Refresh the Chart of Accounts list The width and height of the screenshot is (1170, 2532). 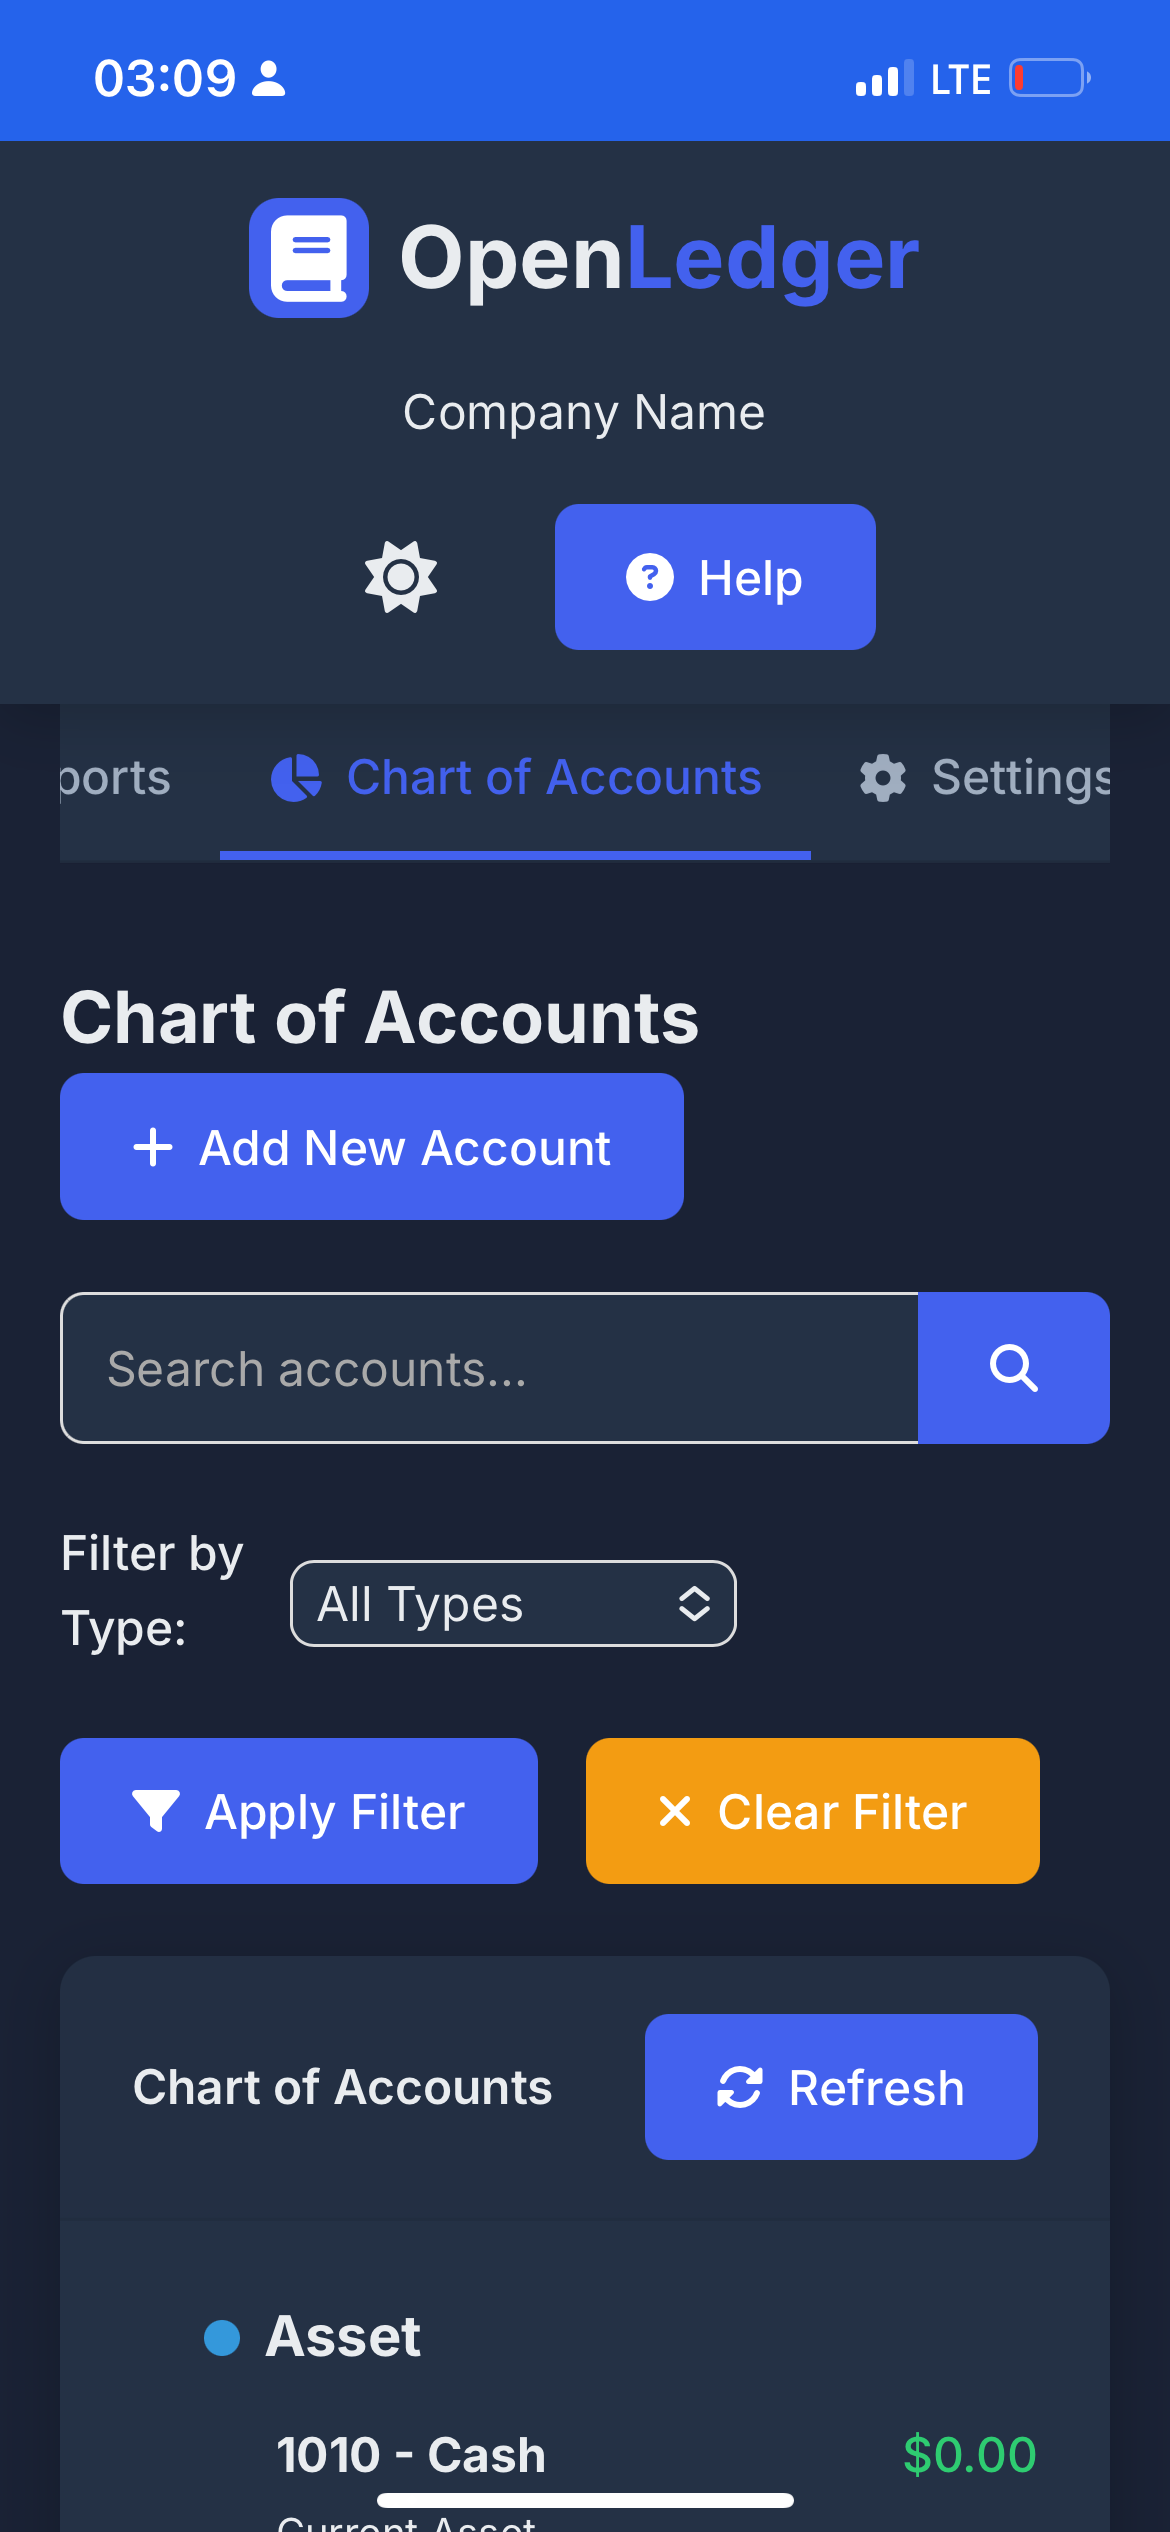841,2087
